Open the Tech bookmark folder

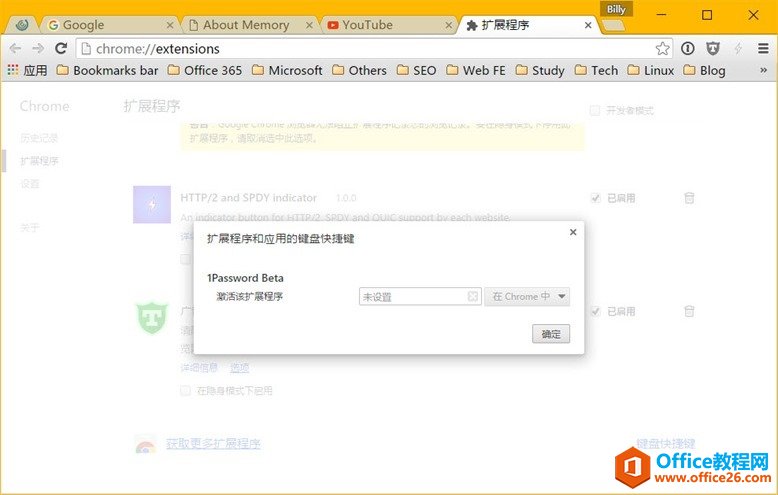click(x=596, y=70)
